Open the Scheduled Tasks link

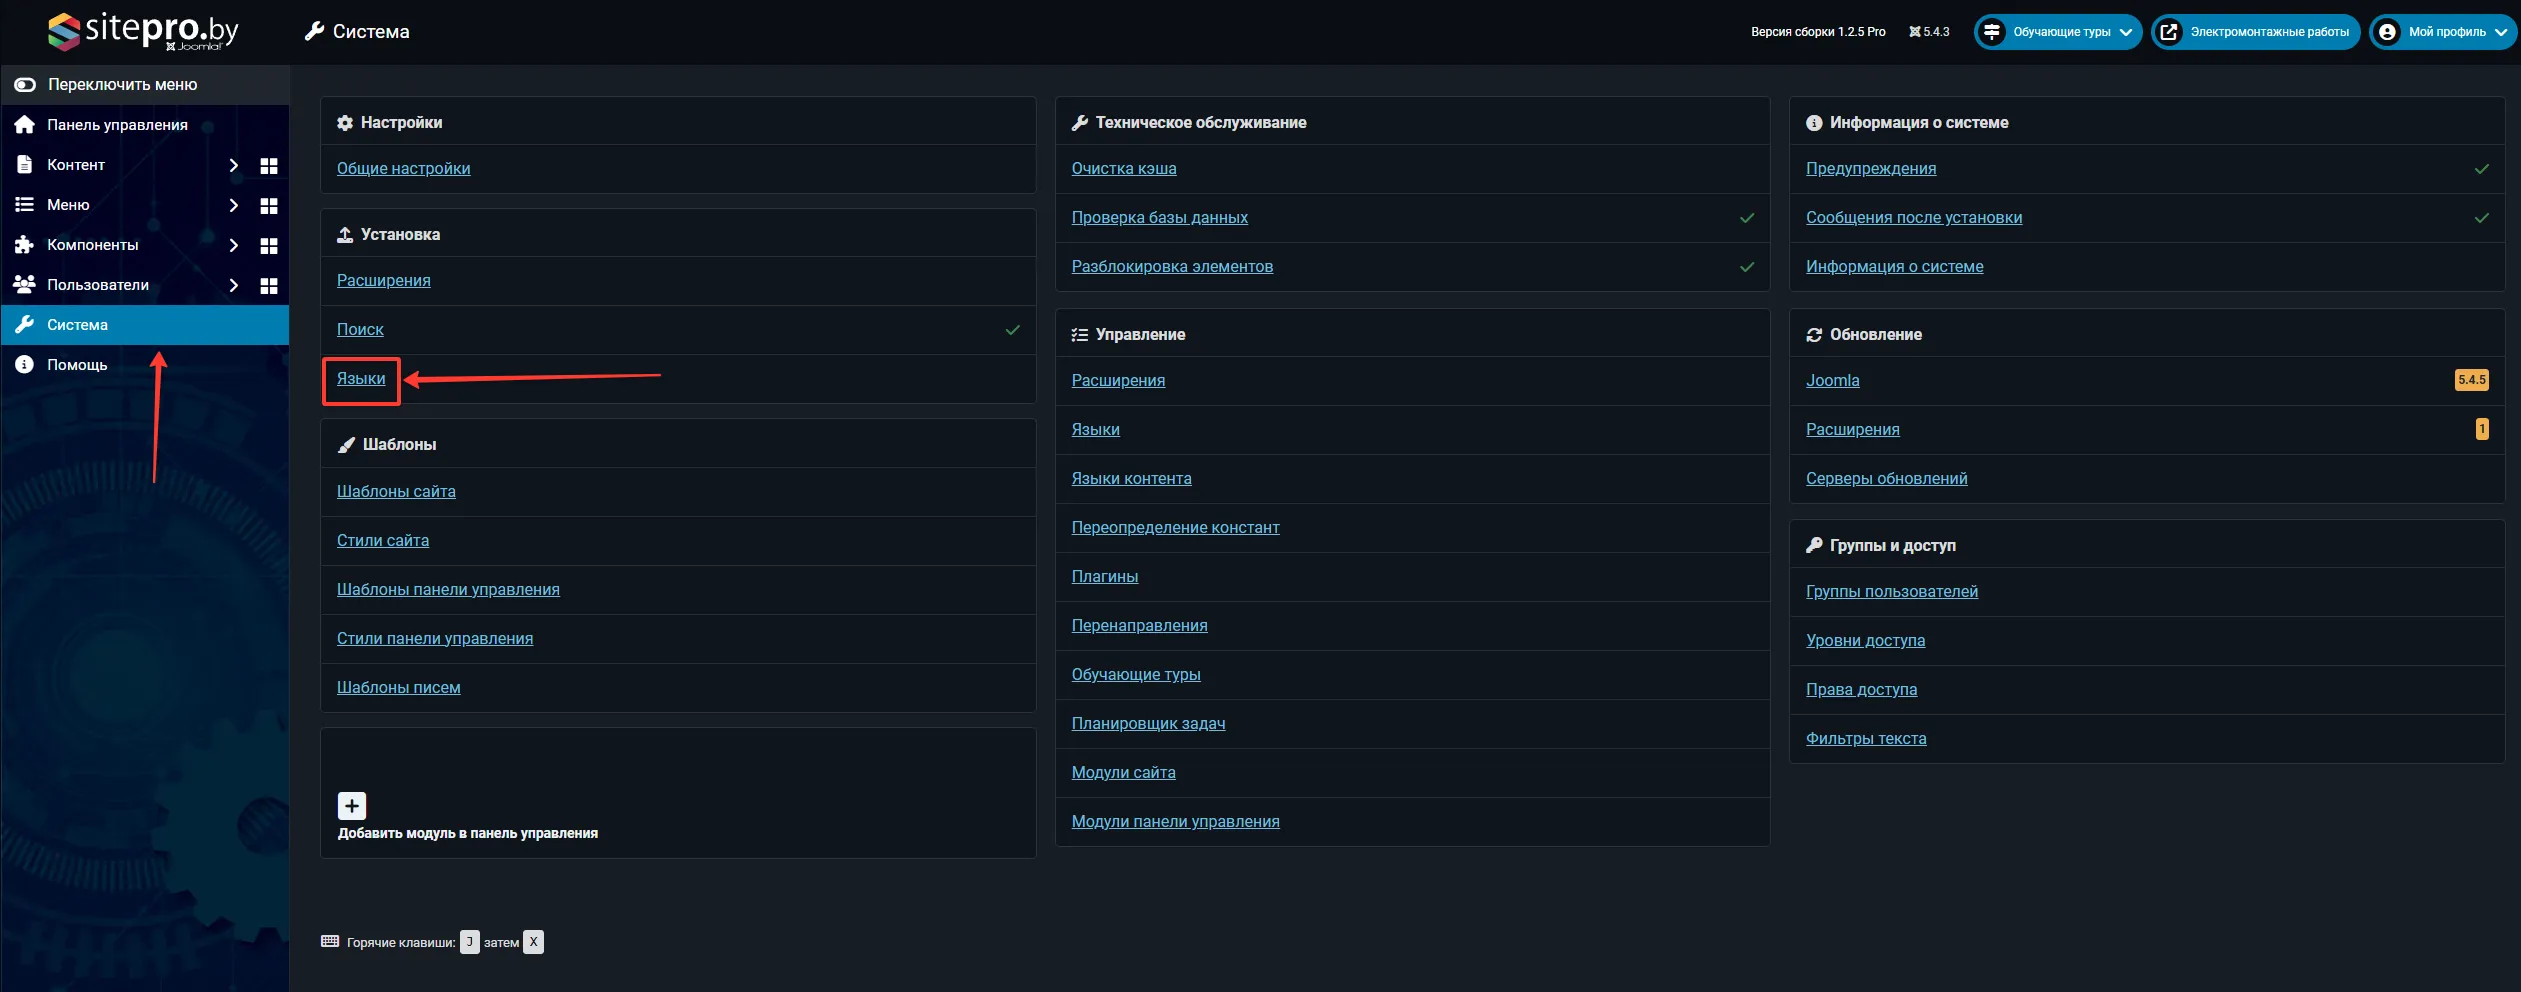pos(1148,724)
